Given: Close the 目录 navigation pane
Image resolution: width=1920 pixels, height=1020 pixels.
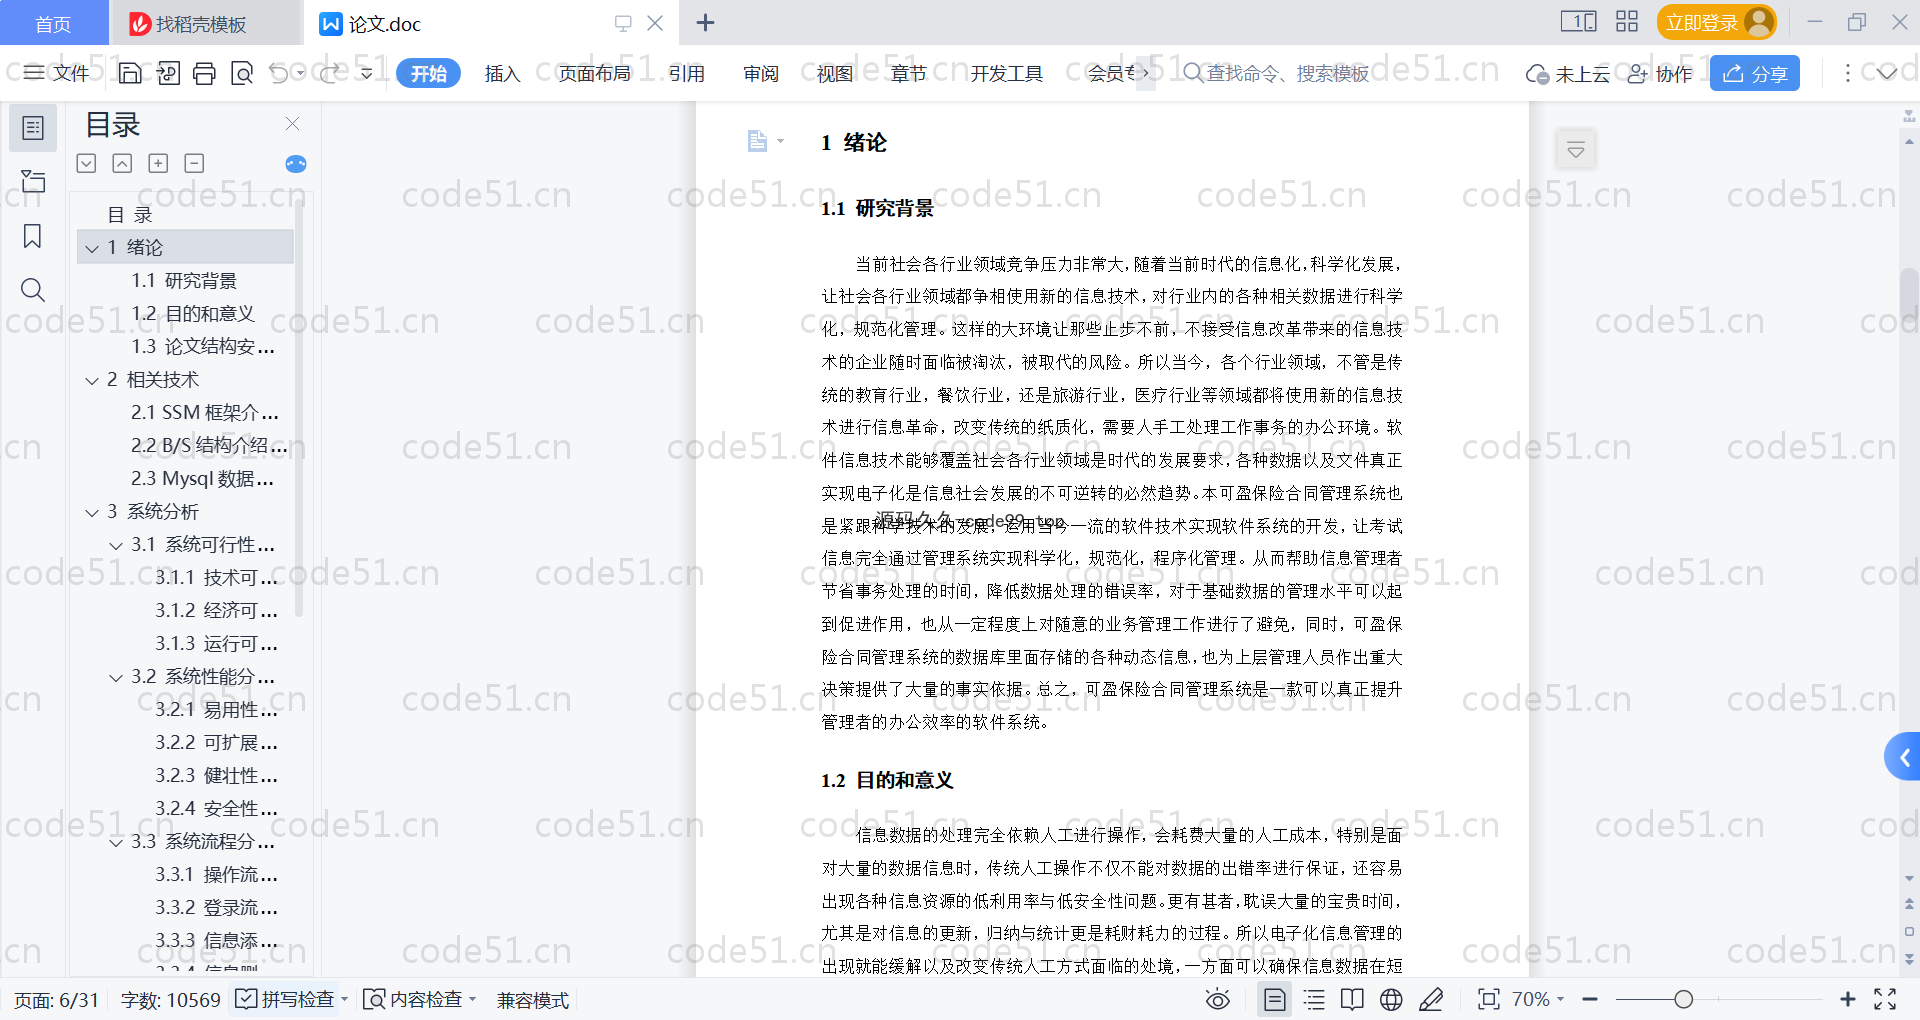Looking at the screenshot, I should click(292, 123).
